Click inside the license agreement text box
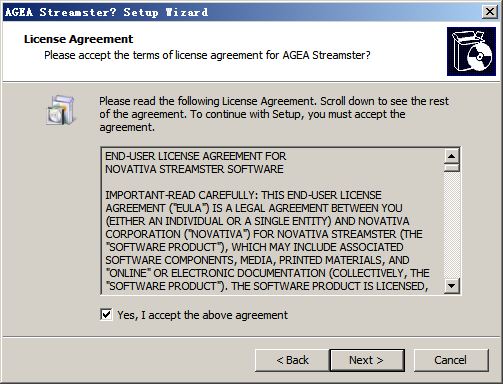503x384 pixels. pyautogui.click(x=273, y=221)
